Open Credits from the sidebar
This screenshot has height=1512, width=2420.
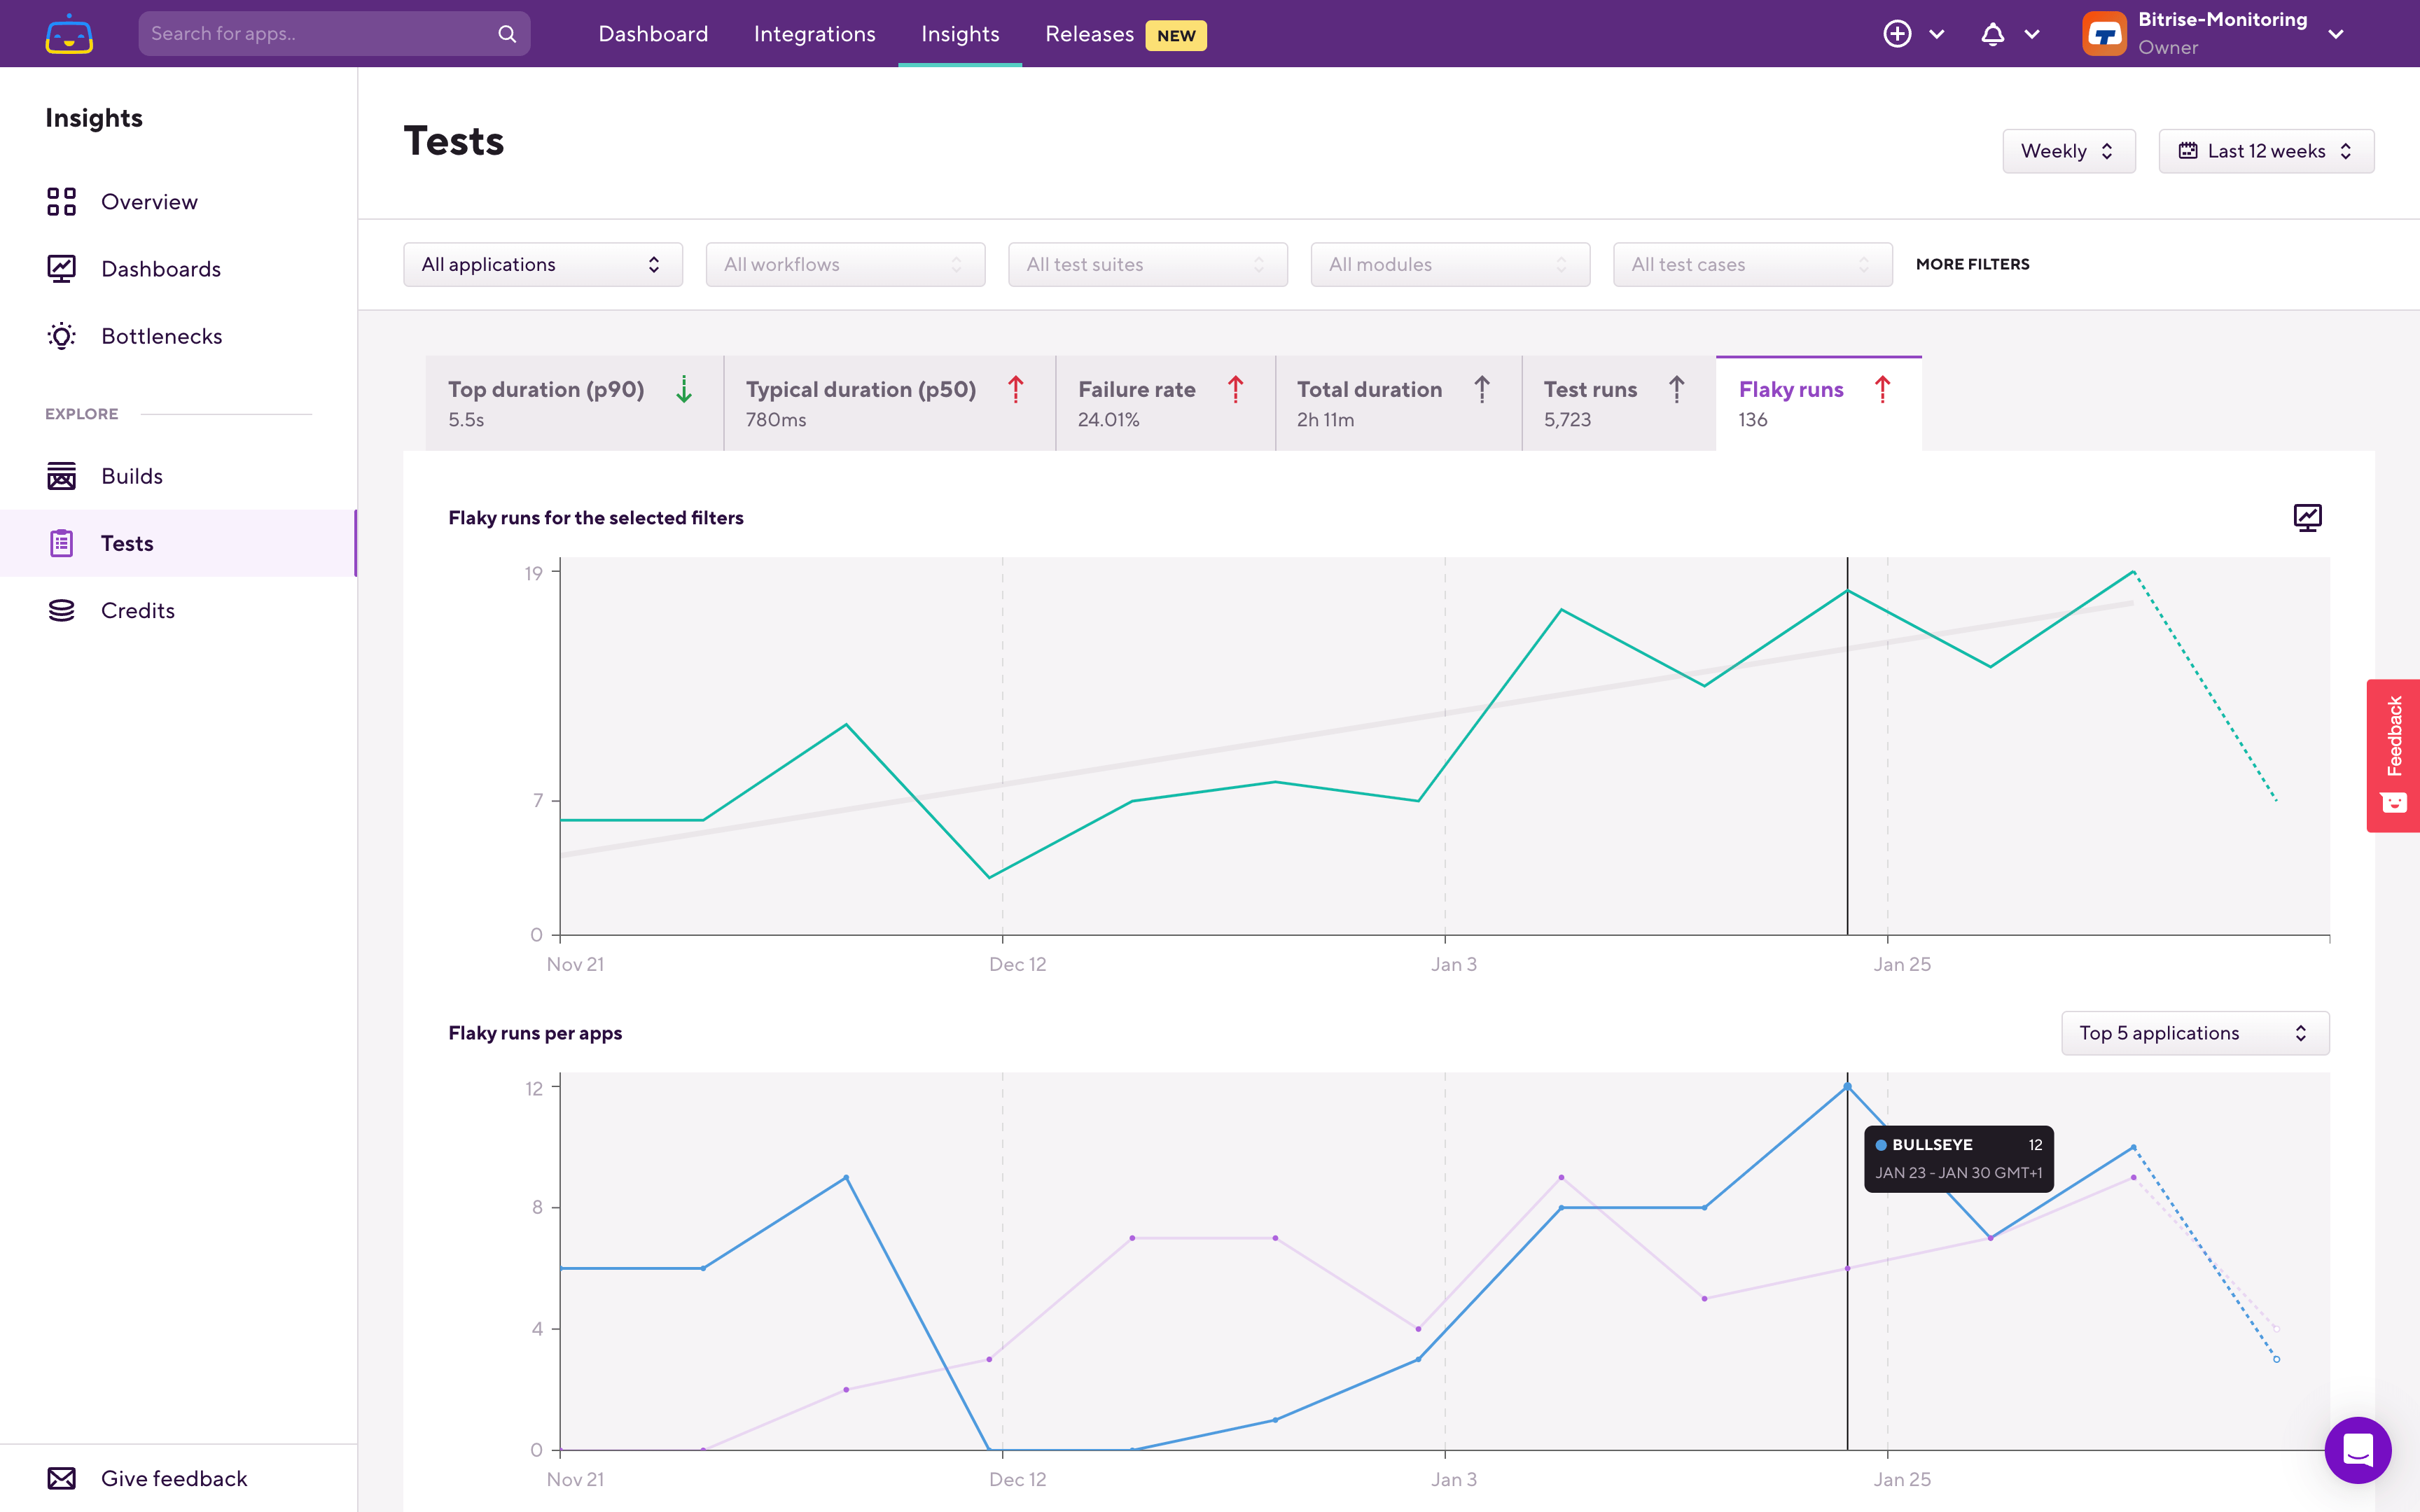137,610
